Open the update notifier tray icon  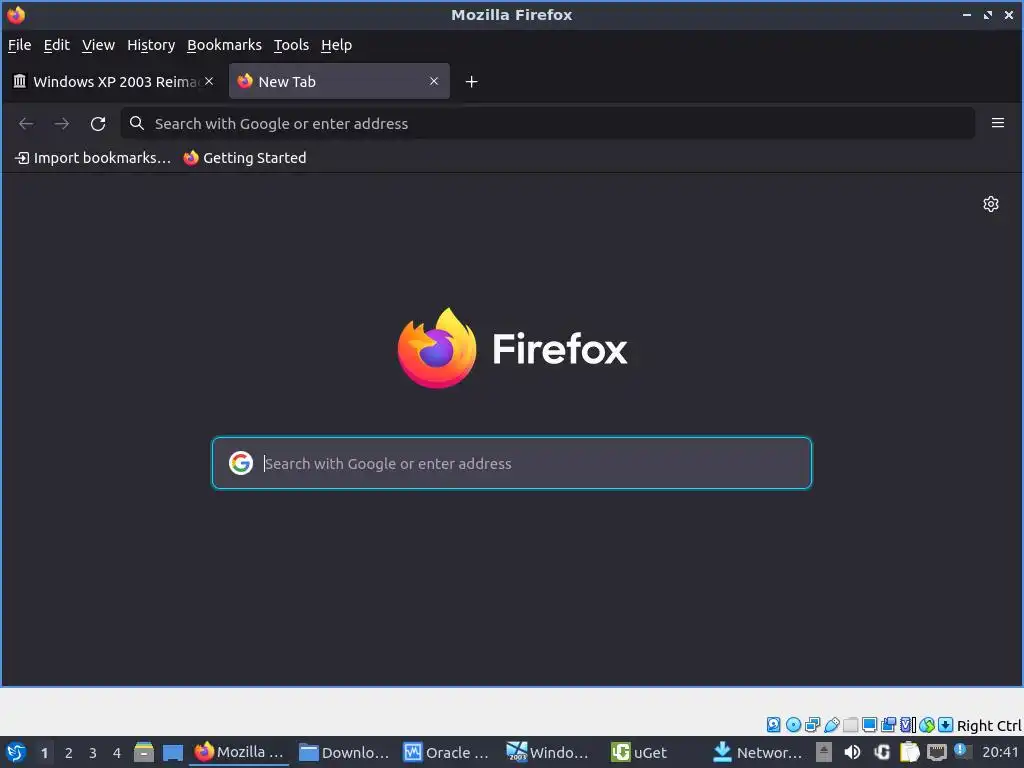[961, 751]
